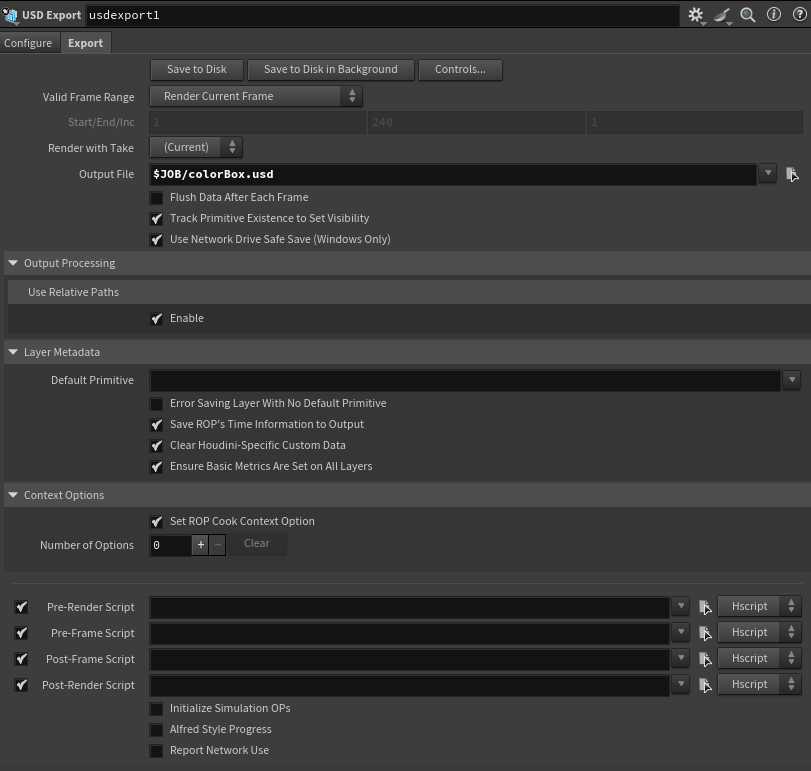The height and width of the screenshot is (771, 811).
Task: Enable Error Saving Layer With No Default Primitive
Action: point(156,403)
